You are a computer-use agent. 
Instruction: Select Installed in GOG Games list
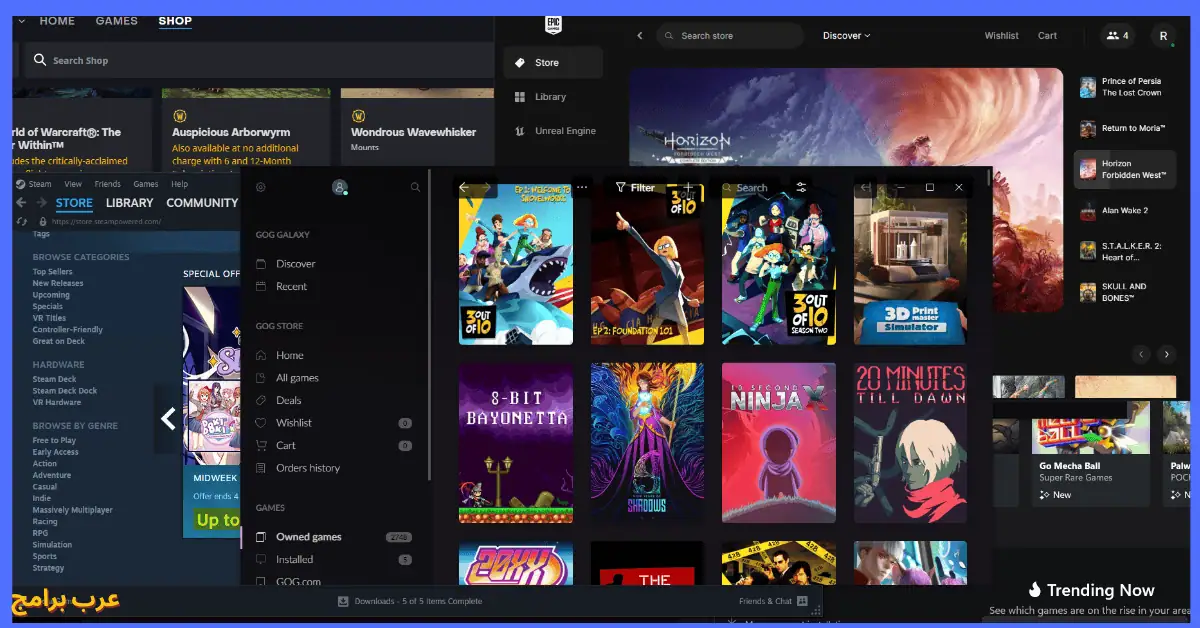(294, 559)
